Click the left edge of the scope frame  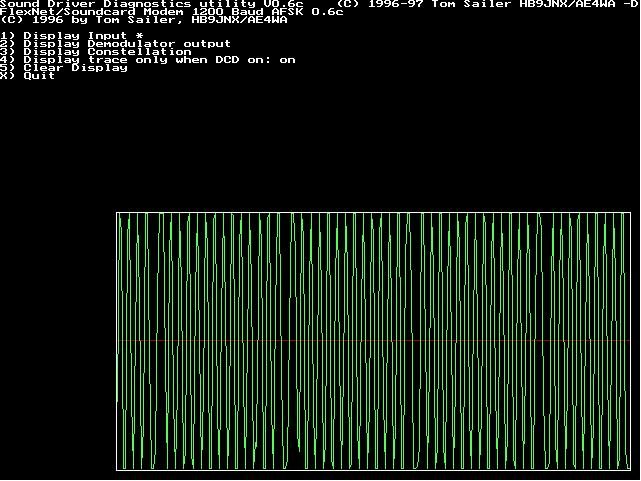click(116, 341)
